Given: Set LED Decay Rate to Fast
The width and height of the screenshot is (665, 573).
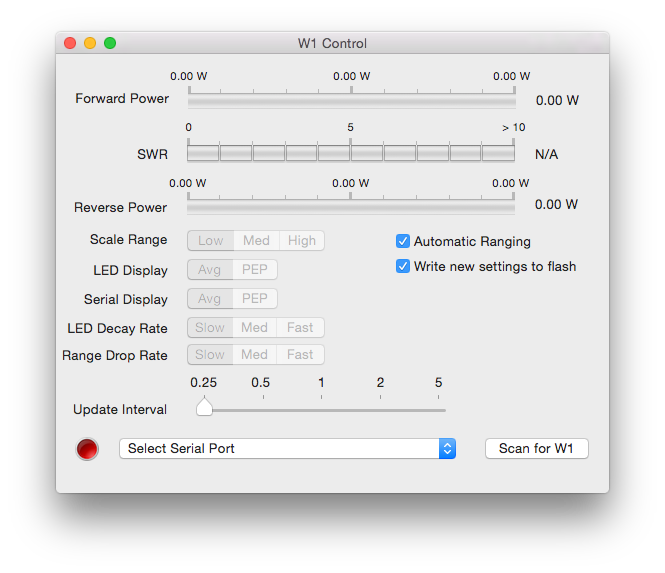Looking at the screenshot, I should tap(300, 327).
